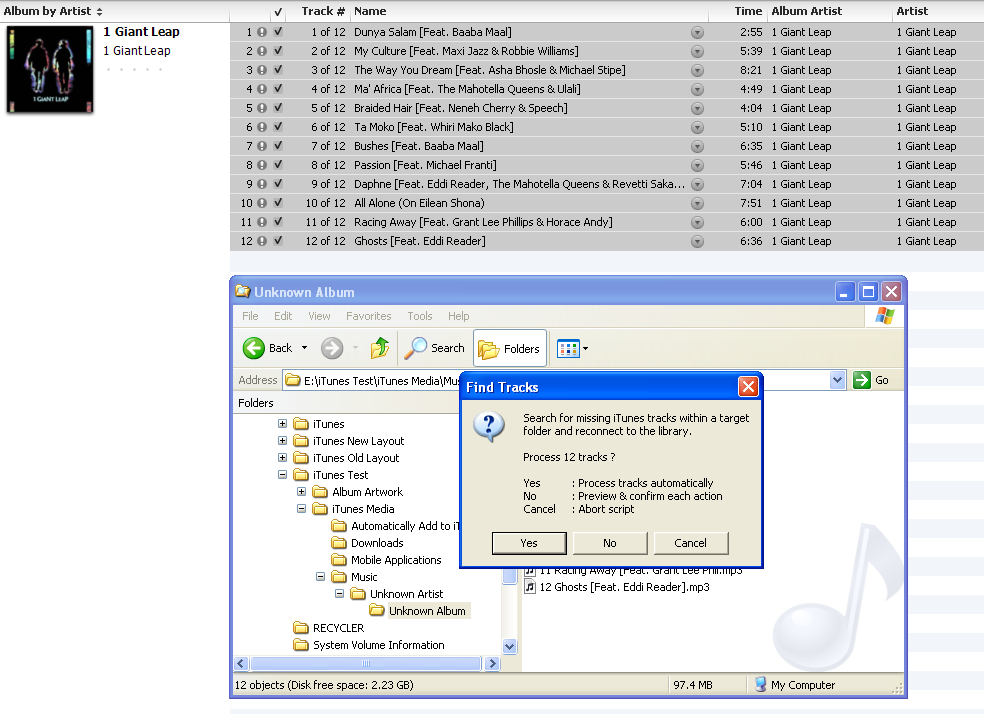Viewport: 984px width, 714px height.
Task: Sort by the Album by Artist header
Action: tap(53, 11)
